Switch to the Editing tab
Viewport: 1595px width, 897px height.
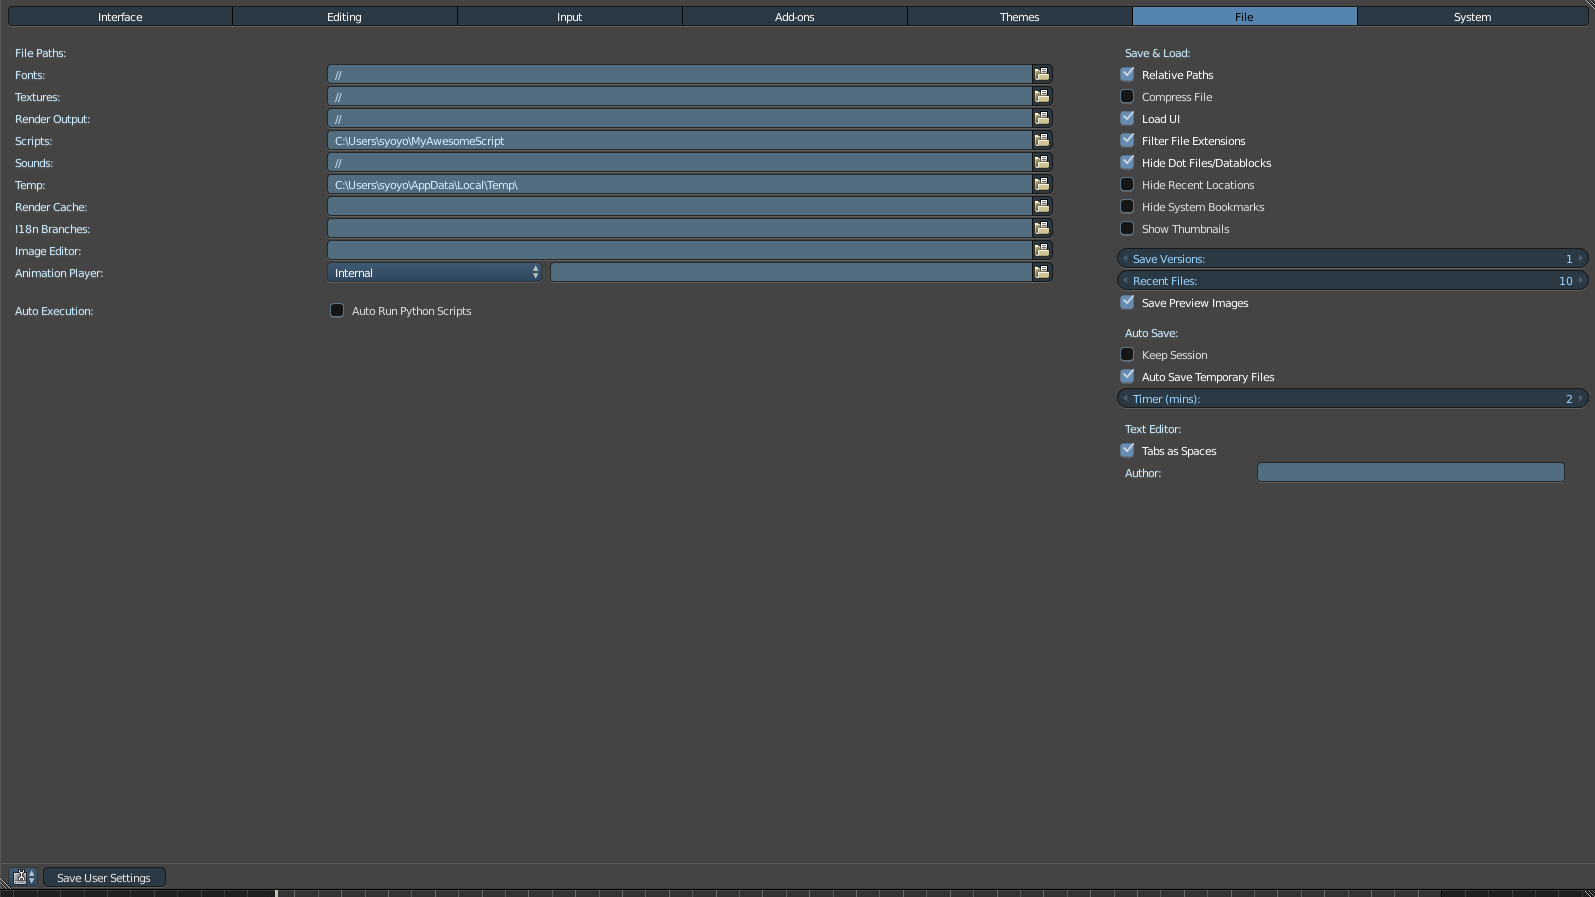click(345, 17)
